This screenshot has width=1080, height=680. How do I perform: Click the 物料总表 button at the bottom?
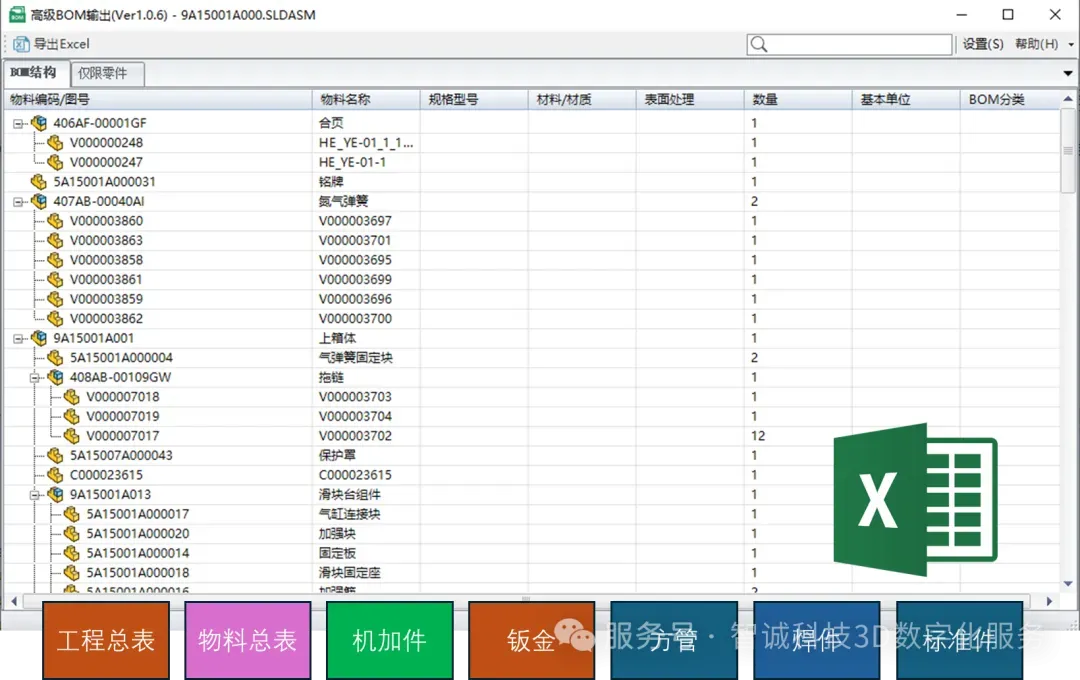click(x=247, y=640)
